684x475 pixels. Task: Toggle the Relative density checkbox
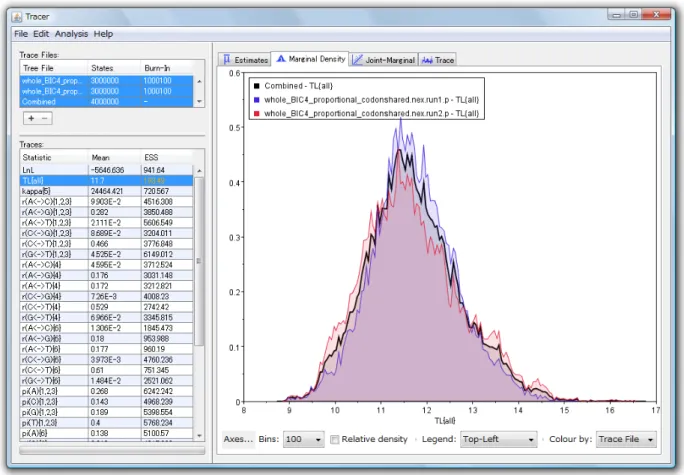point(335,439)
